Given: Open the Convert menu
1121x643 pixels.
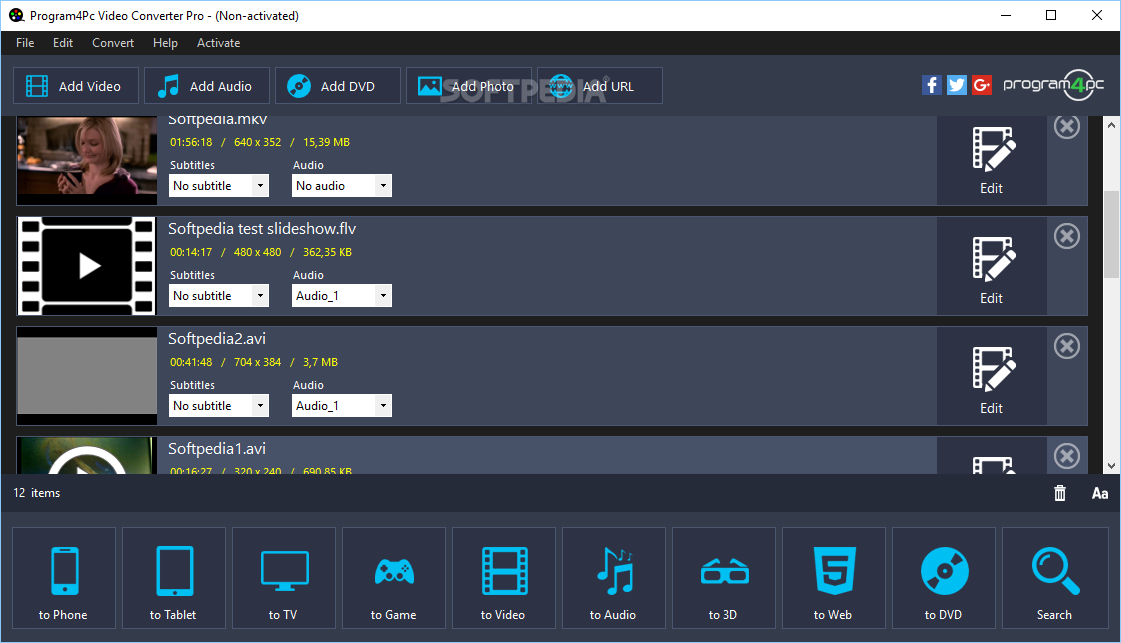Looking at the screenshot, I should point(113,43).
